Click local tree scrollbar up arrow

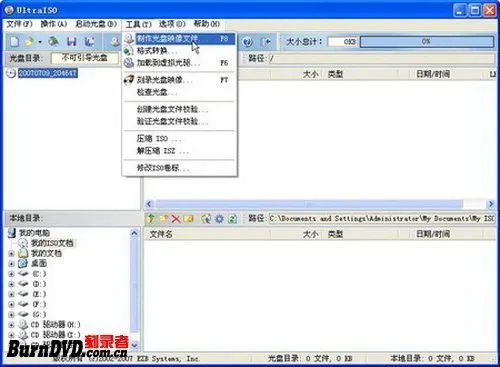[134, 233]
